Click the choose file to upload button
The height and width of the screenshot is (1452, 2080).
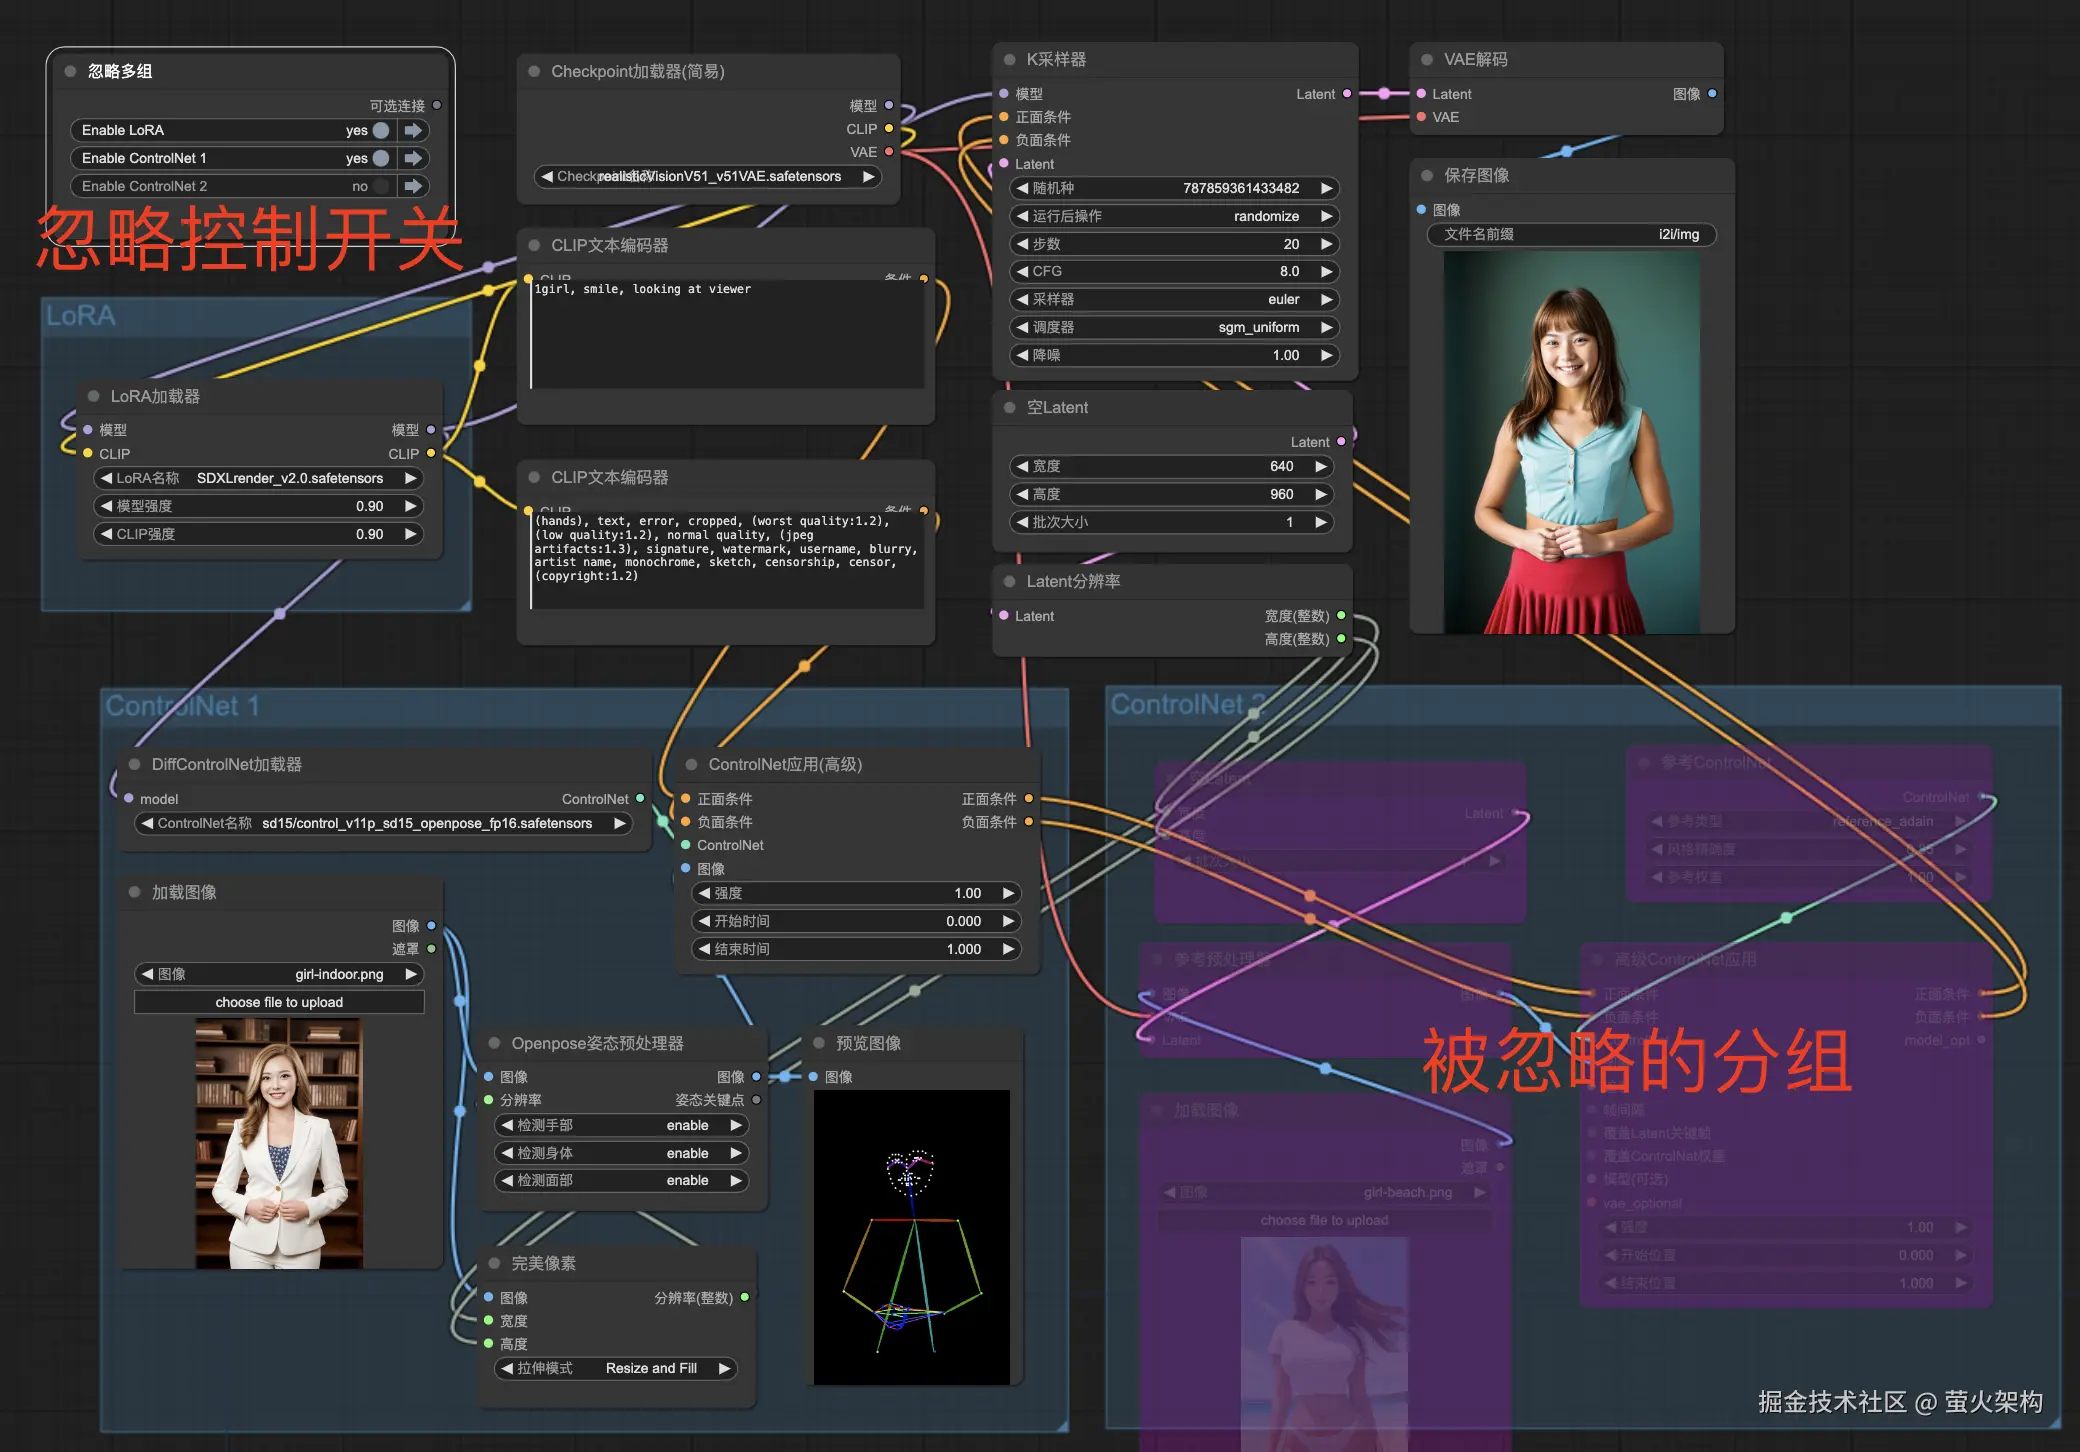279,1002
